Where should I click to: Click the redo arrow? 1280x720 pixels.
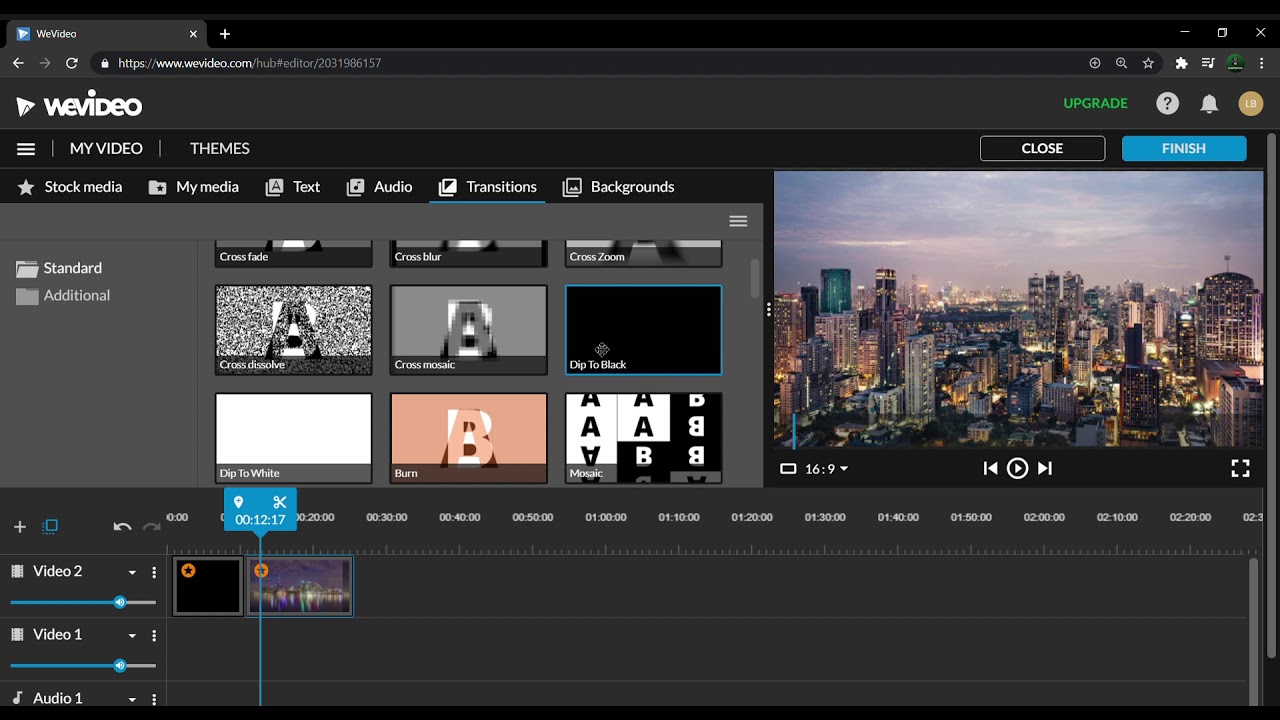coord(151,527)
